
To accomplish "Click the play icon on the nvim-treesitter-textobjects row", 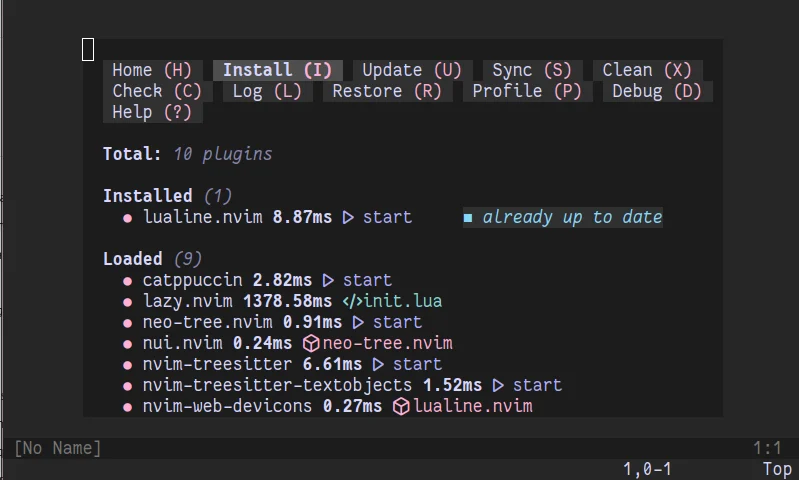I will click(498, 385).
